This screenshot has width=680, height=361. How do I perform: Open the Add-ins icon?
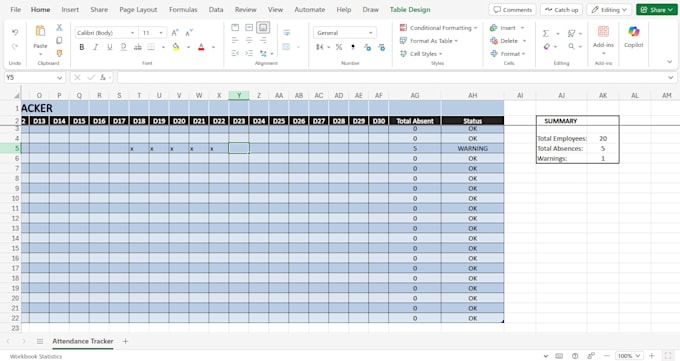(603, 32)
